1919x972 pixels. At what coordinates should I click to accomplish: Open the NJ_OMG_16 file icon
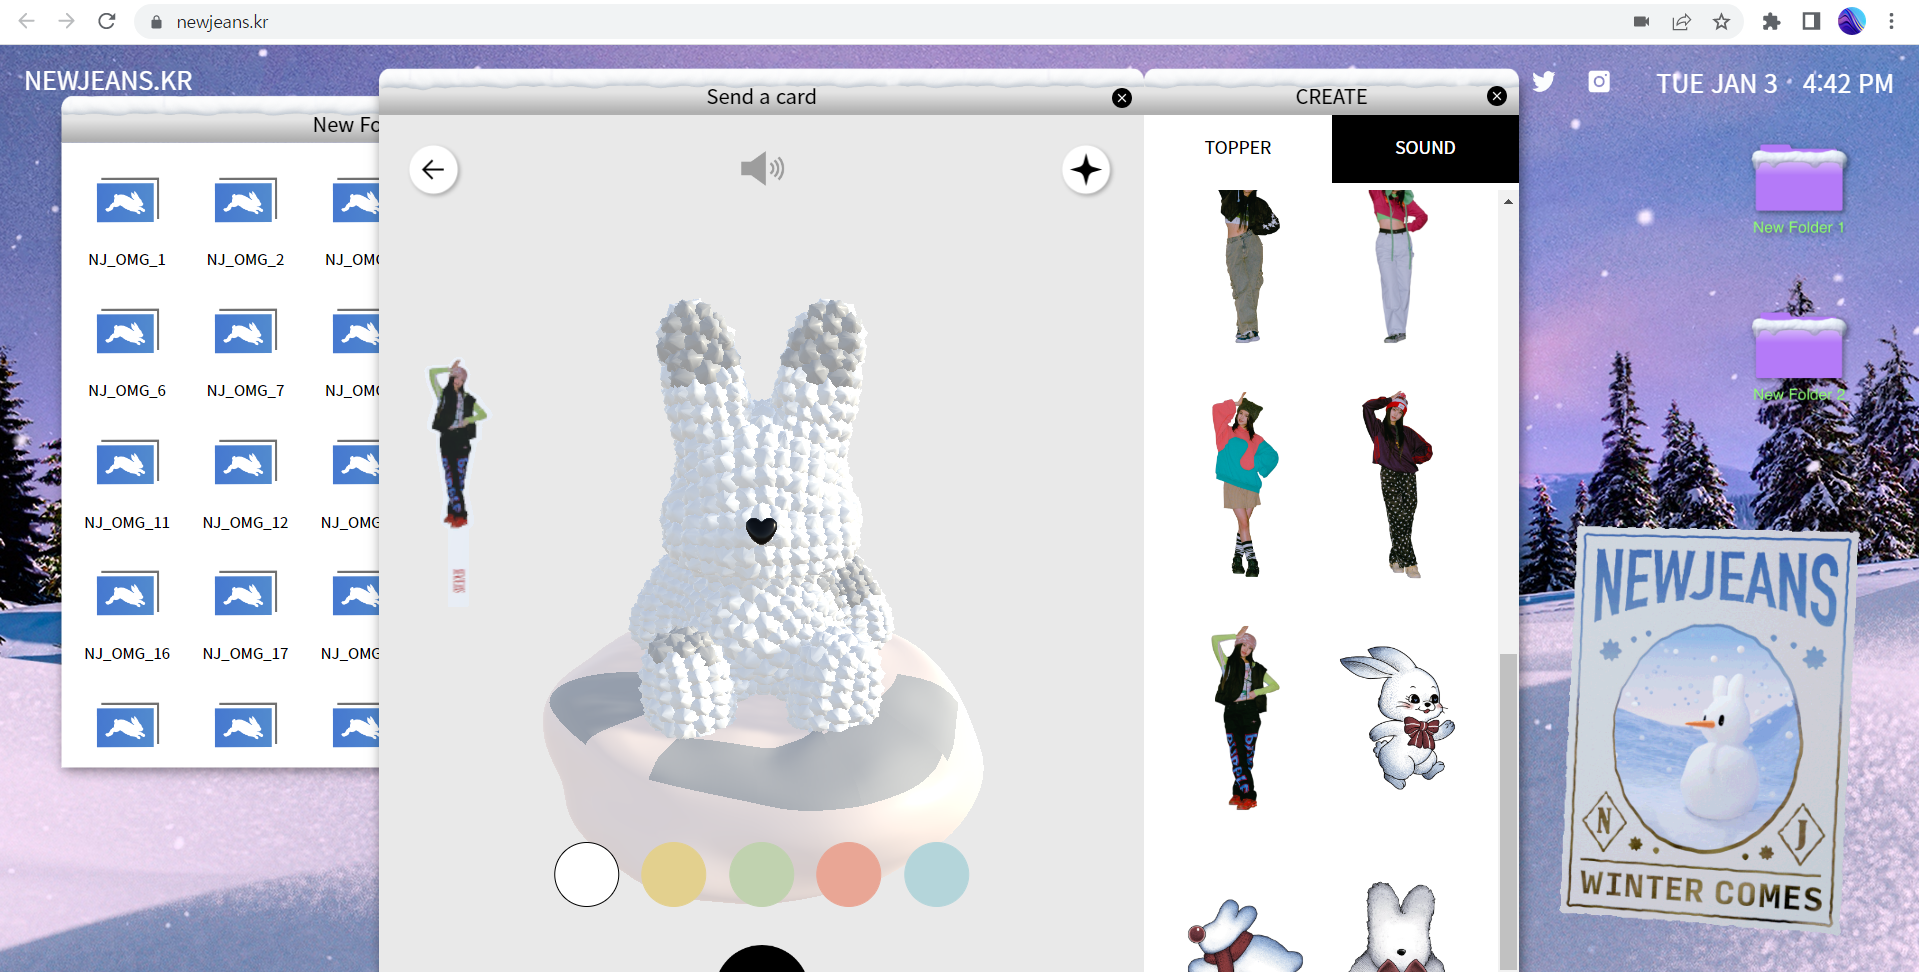pos(127,594)
